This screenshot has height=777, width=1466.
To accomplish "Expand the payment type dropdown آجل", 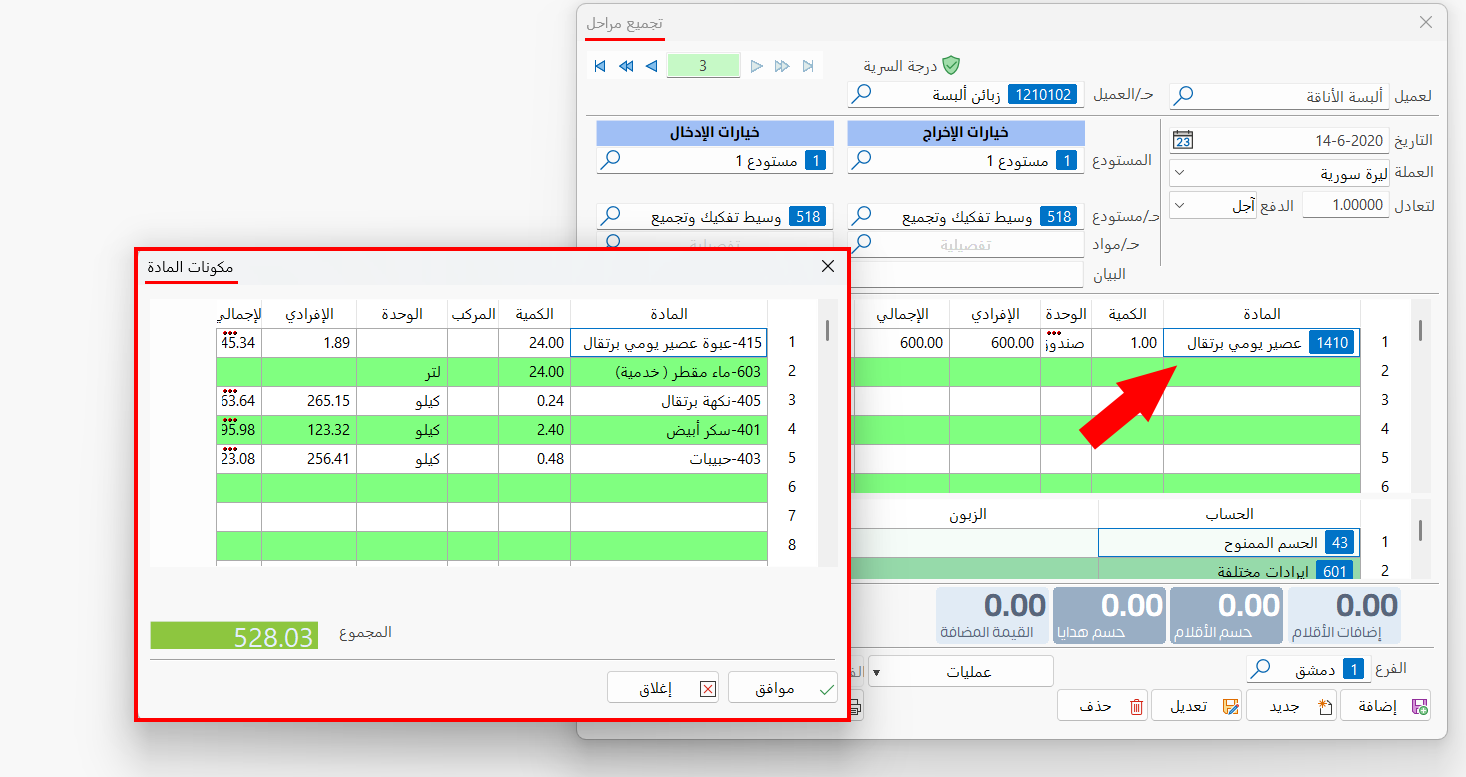I will tap(1181, 206).
